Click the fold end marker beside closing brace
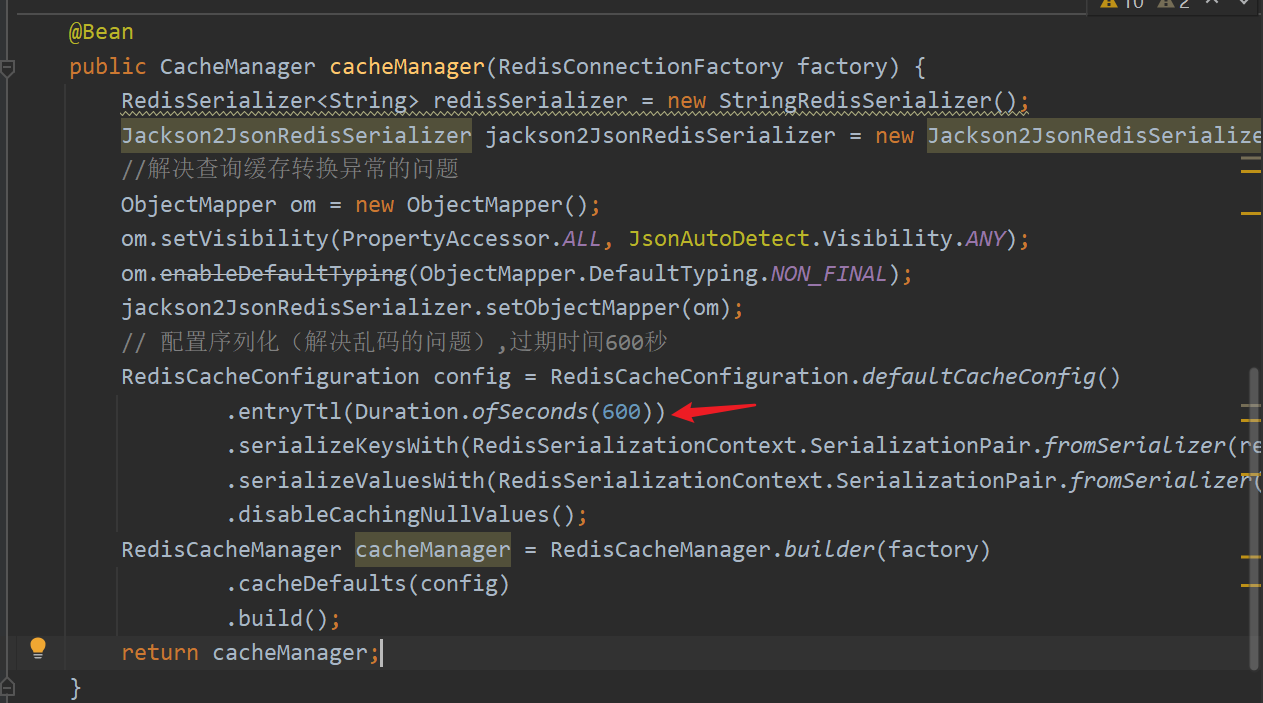 tap(8, 687)
